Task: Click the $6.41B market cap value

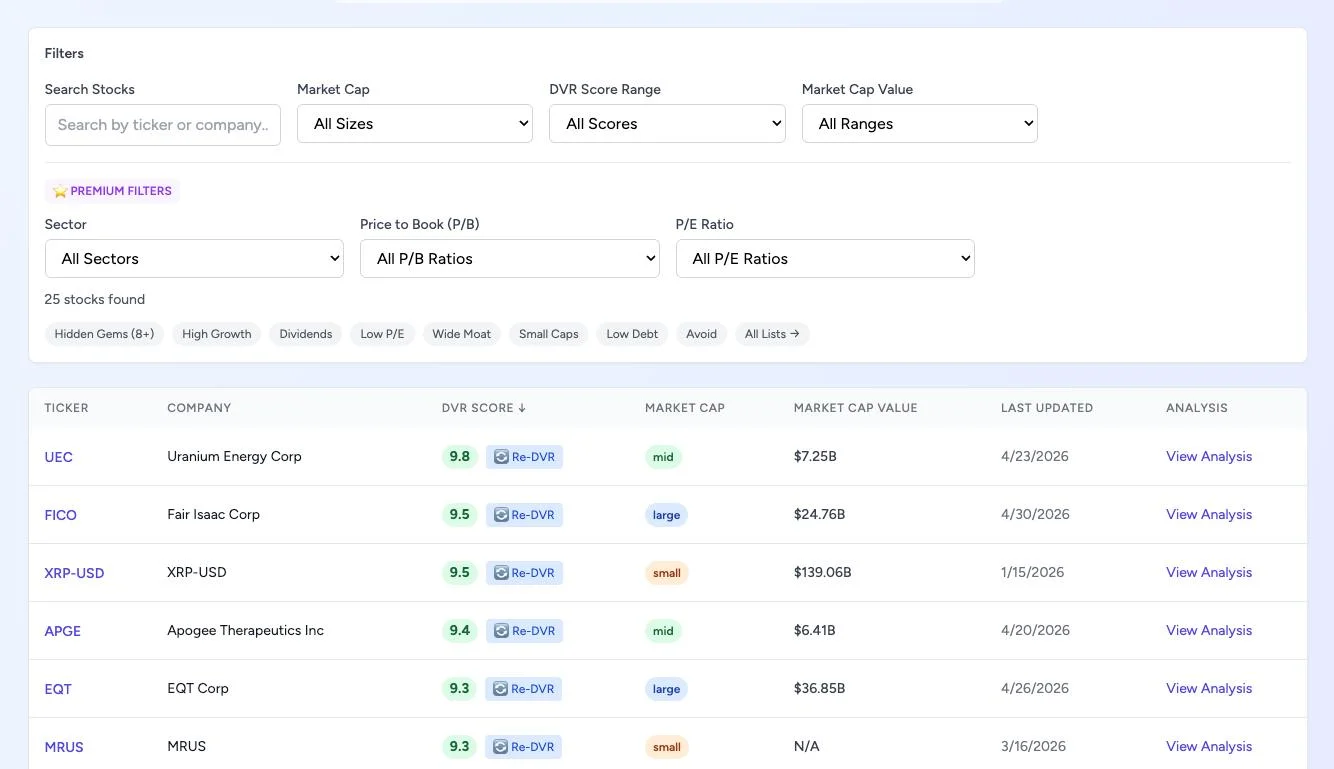Action: 815,630
